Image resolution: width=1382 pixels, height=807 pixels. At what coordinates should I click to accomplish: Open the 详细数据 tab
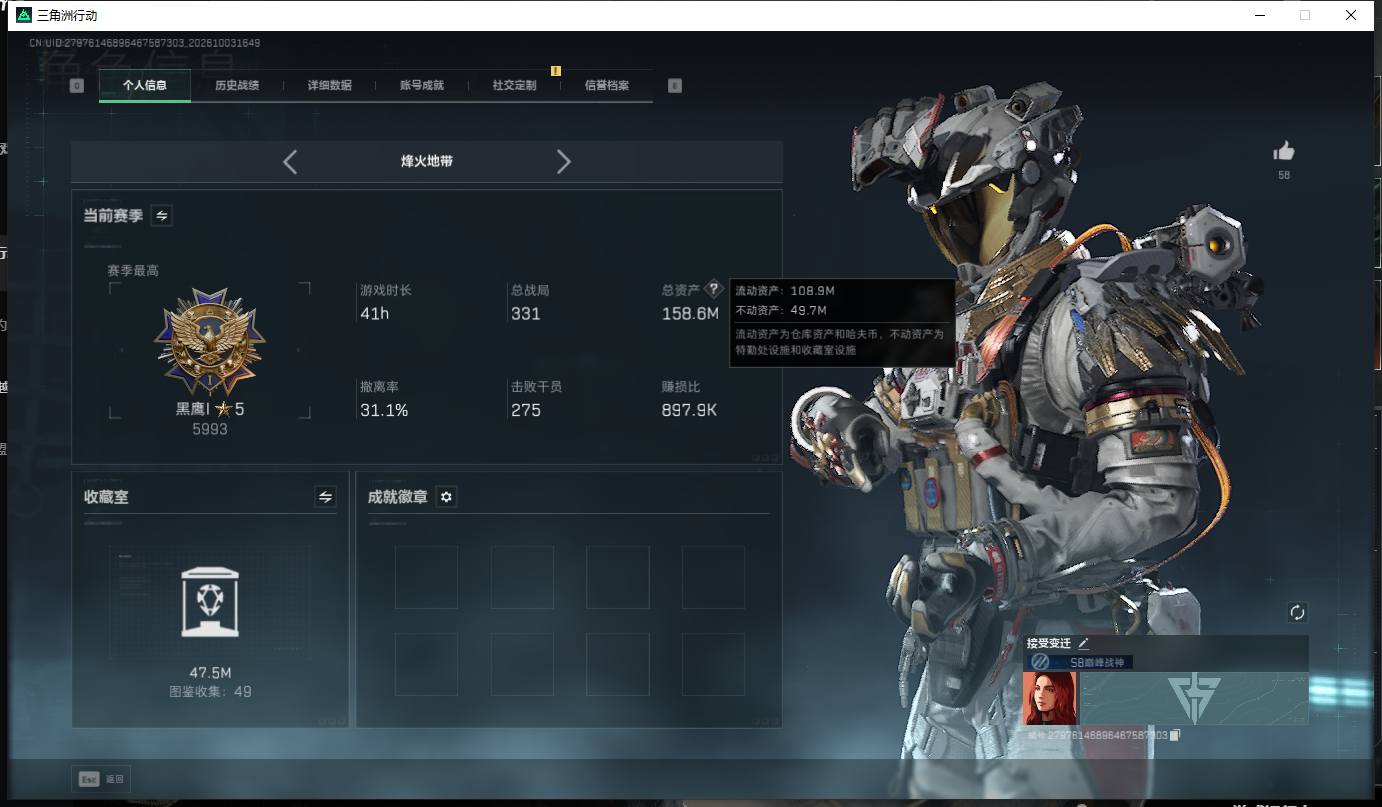click(330, 86)
